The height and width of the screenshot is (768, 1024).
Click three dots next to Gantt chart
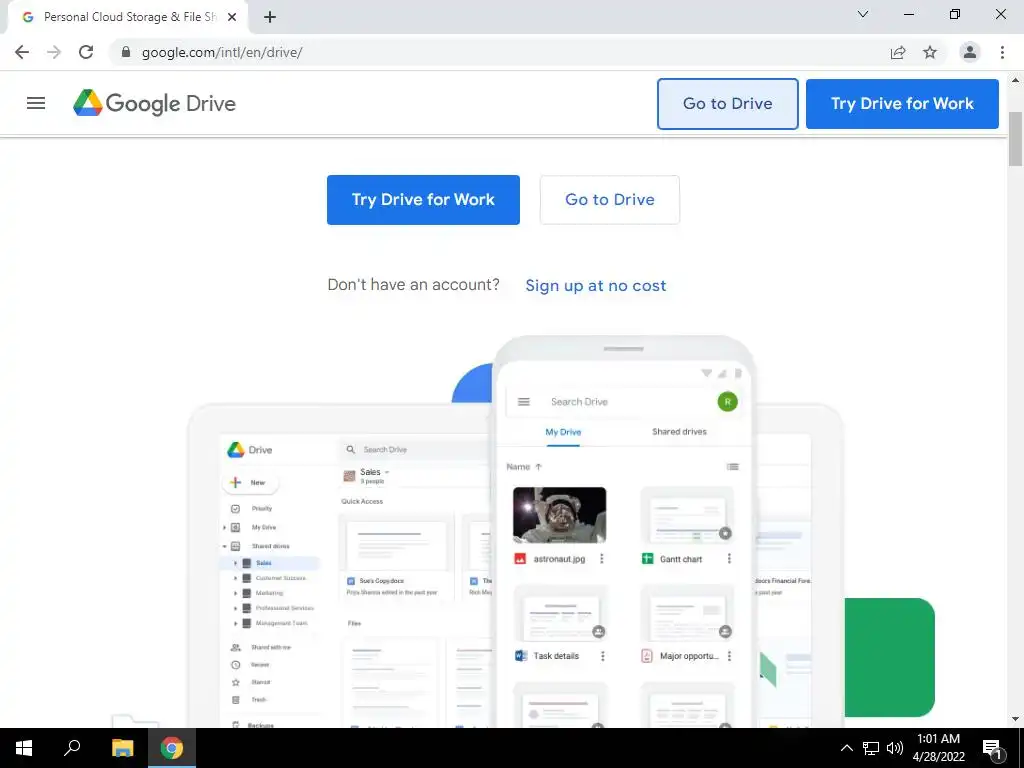click(x=729, y=559)
